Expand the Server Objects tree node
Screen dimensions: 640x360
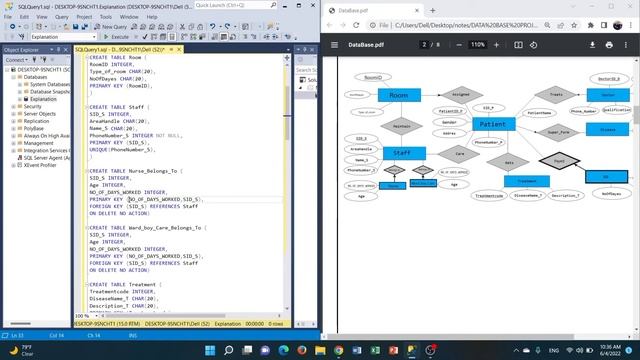pyautogui.click(x=13, y=114)
